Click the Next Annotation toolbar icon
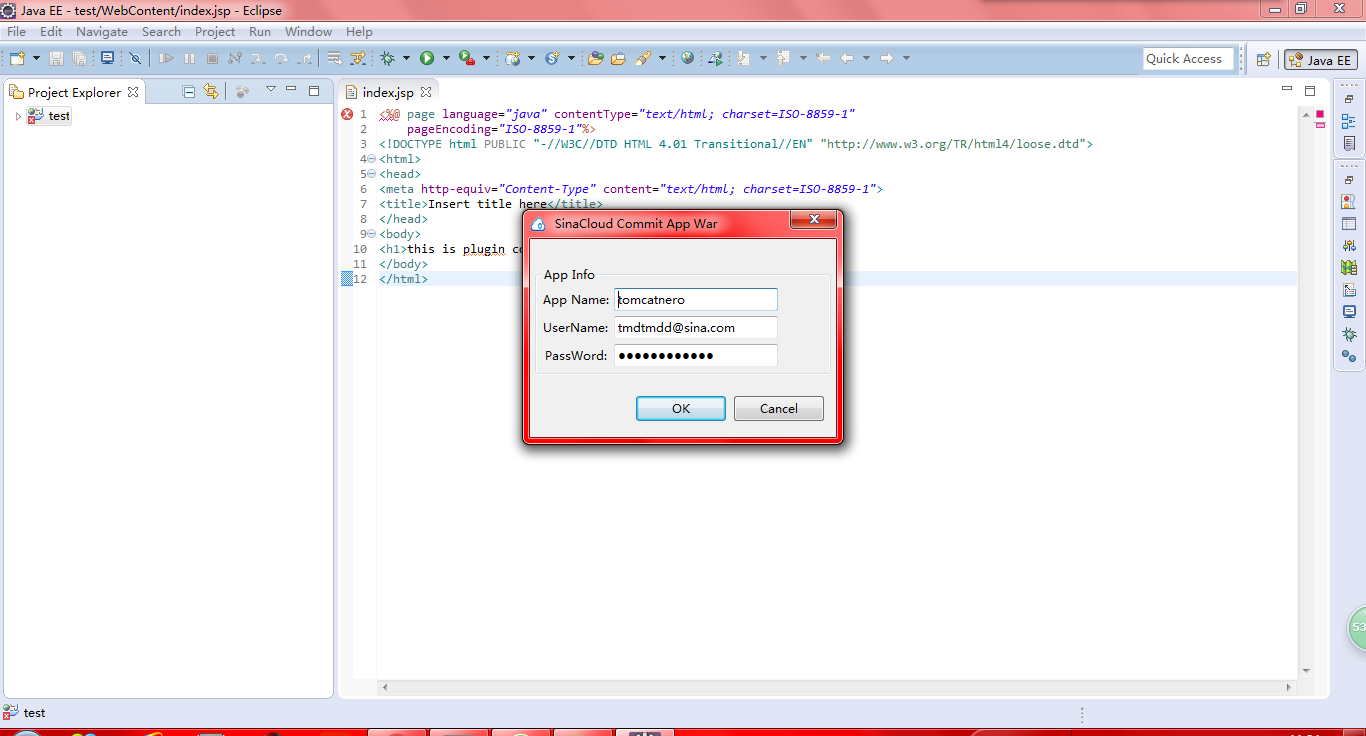The height and width of the screenshot is (736, 1366). [744, 59]
